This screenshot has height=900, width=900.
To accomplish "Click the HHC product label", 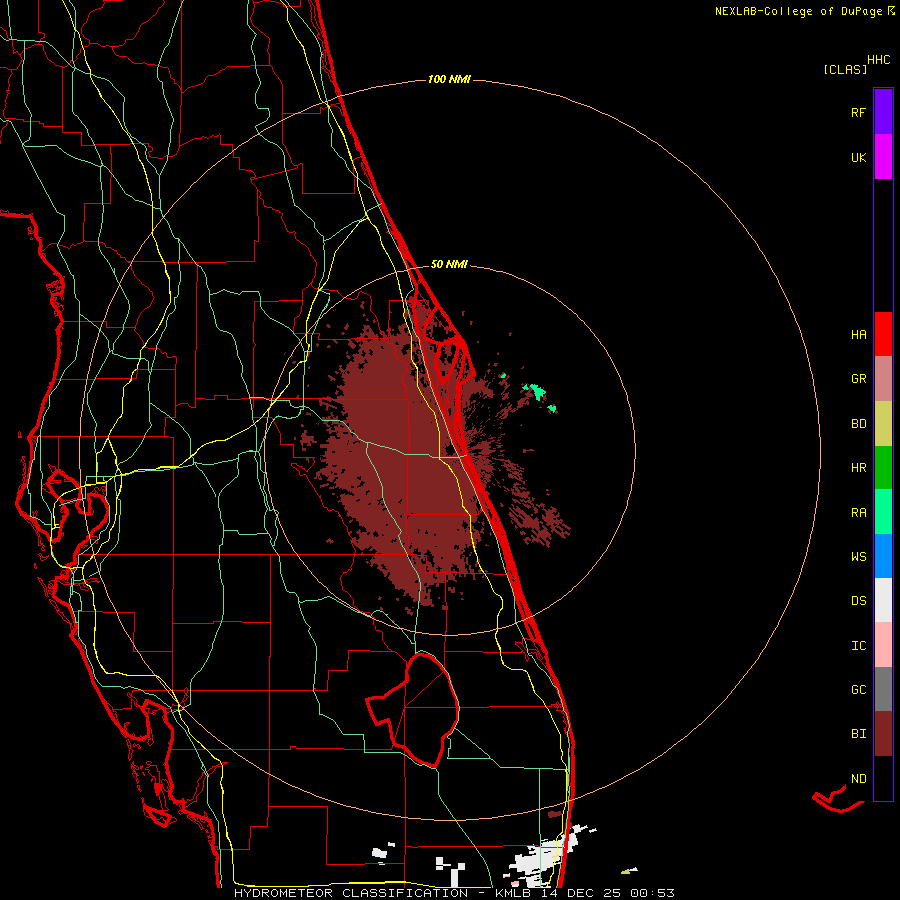I will click(x=878, y=60).
